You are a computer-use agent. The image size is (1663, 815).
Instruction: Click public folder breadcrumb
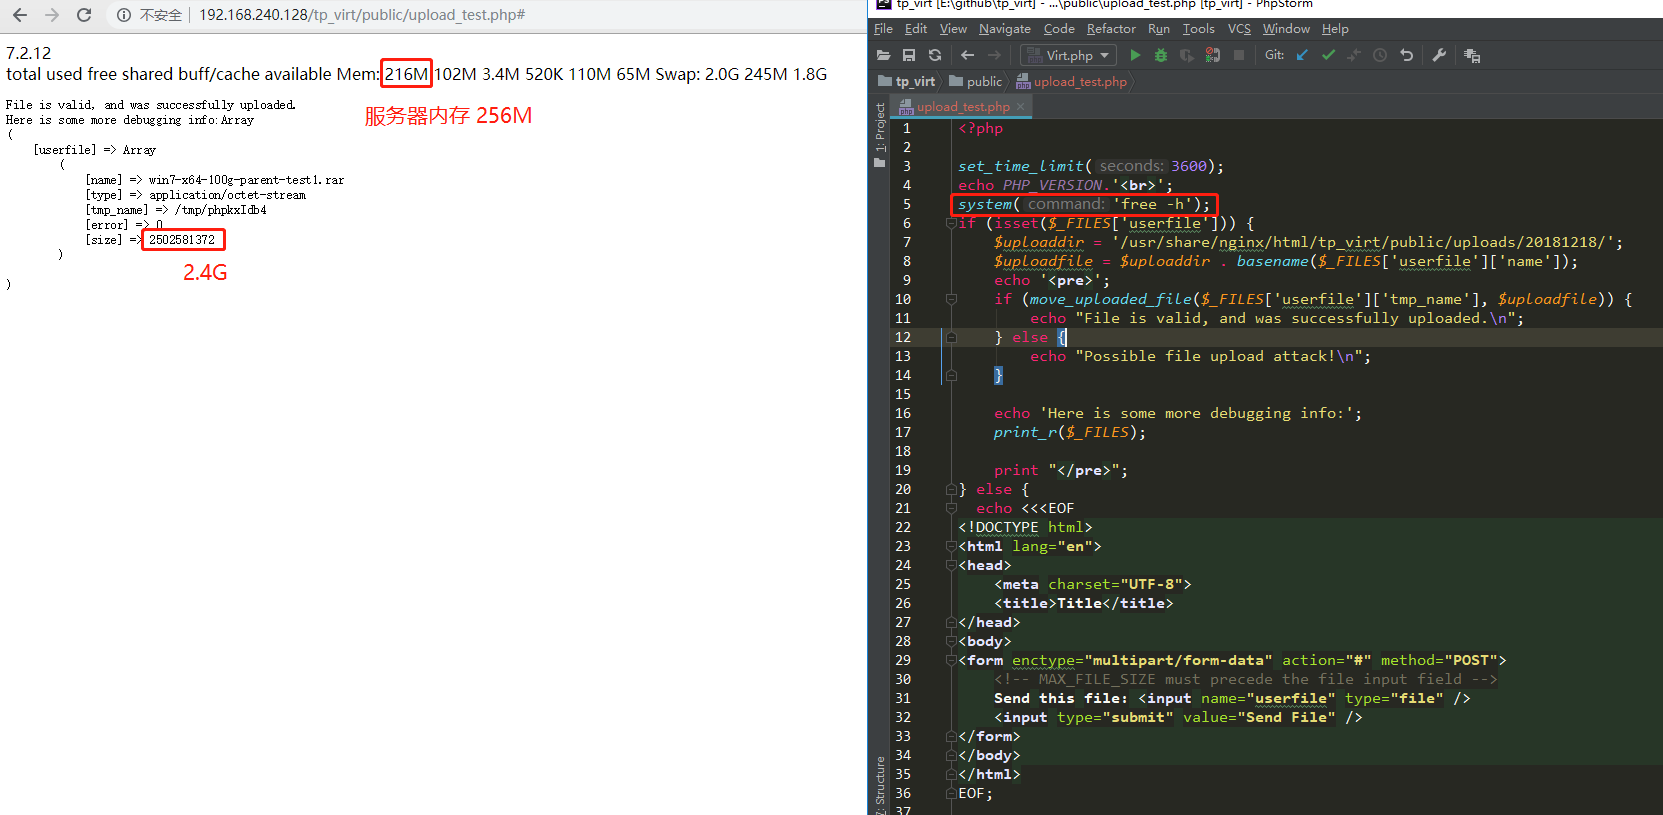[975, 82]
